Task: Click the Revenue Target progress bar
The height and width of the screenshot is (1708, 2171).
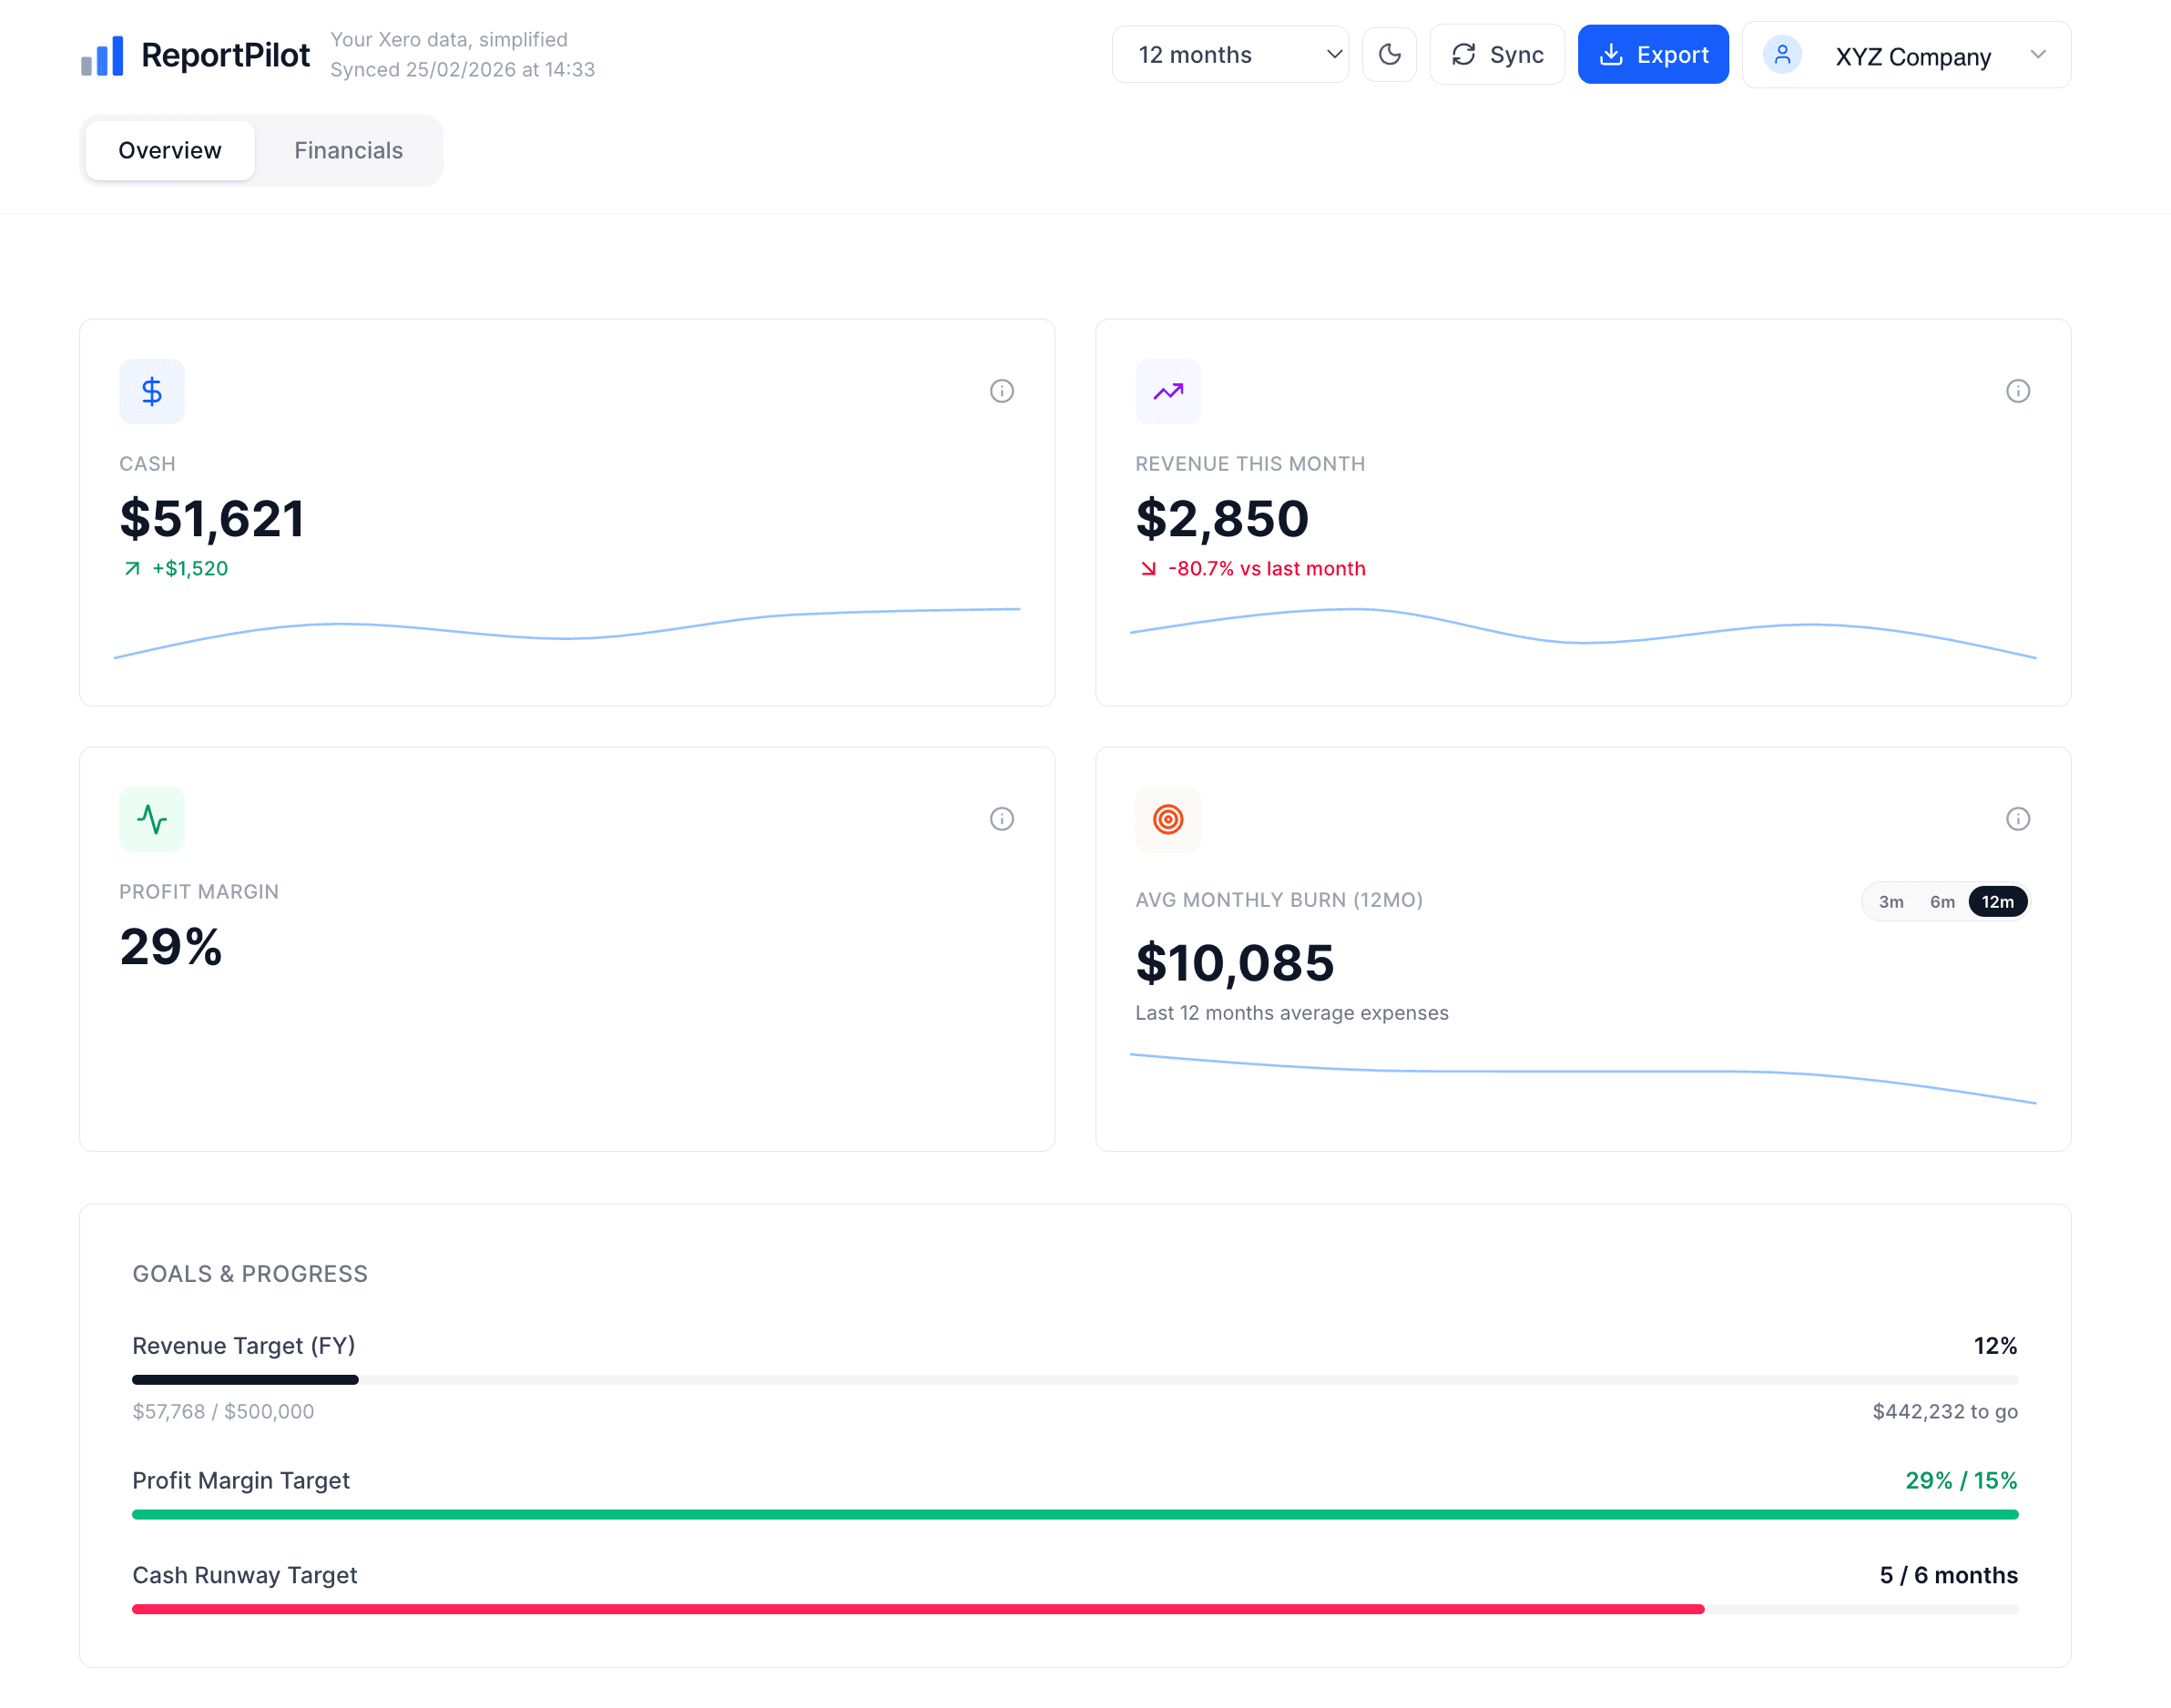Action: (1075, 1379)
